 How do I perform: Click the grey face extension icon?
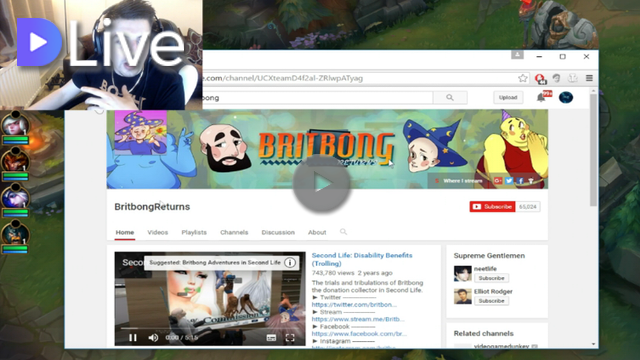[556, 78]
